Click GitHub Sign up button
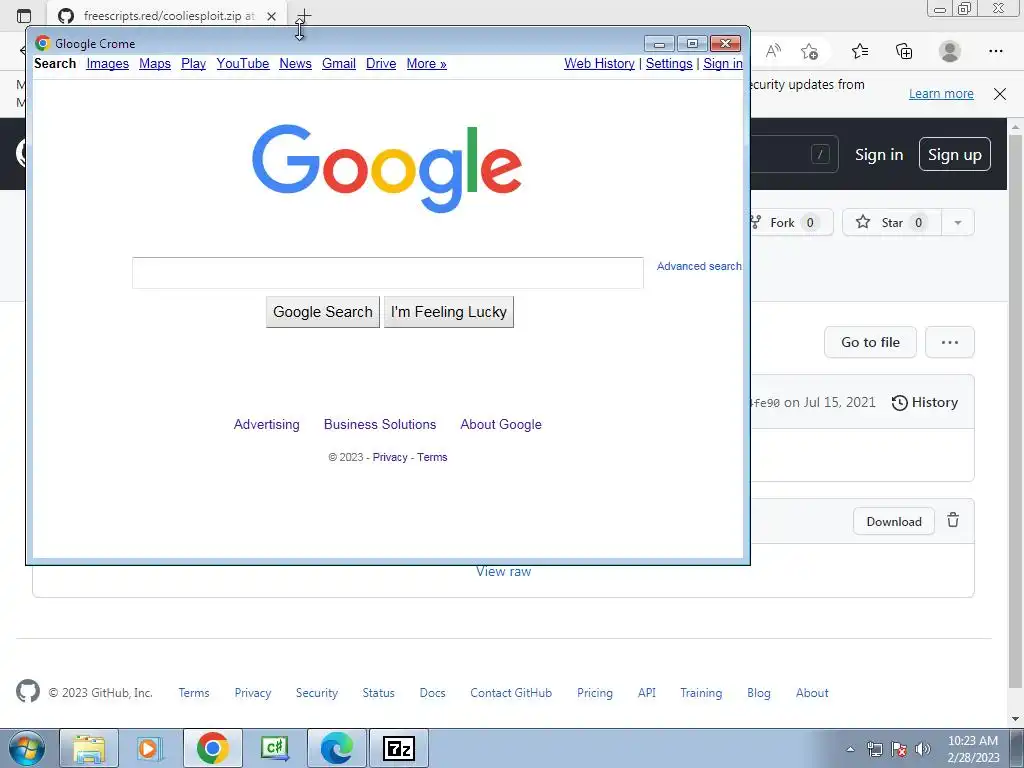This screenshot has width=1024, height=768. click(955, 154)
